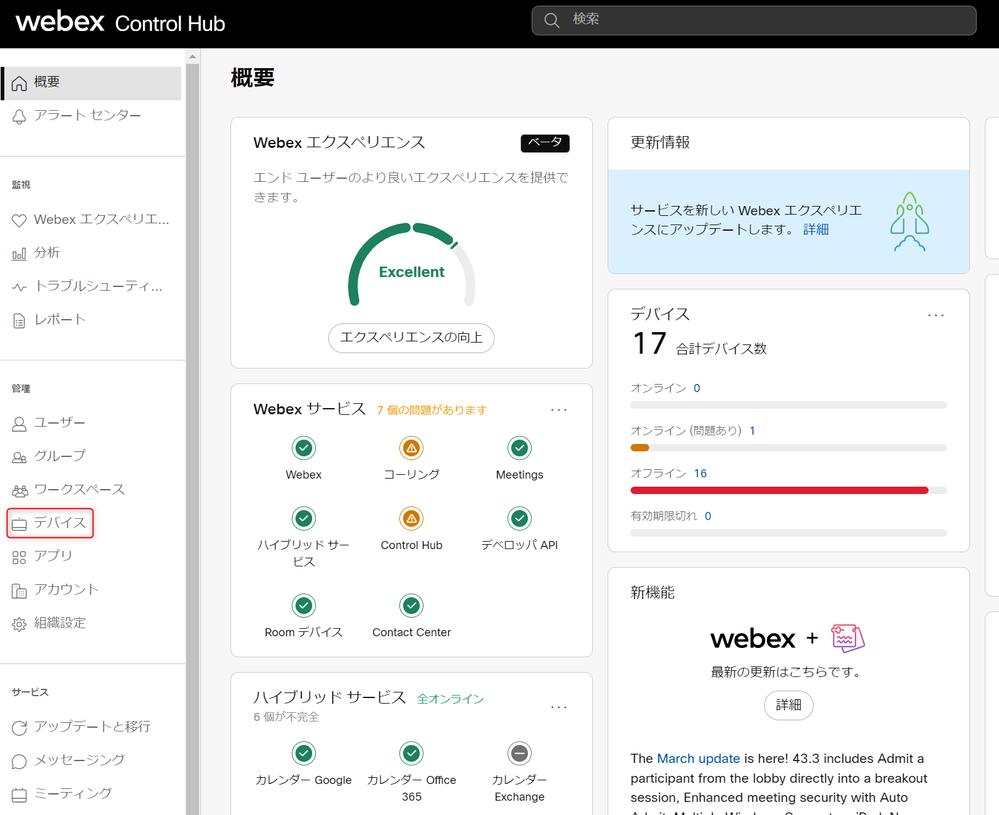Open the ハイブリッド サービス card more-options menu
Image resolution: width=999 pixels, height=815 pixels.
click(559, 707)
